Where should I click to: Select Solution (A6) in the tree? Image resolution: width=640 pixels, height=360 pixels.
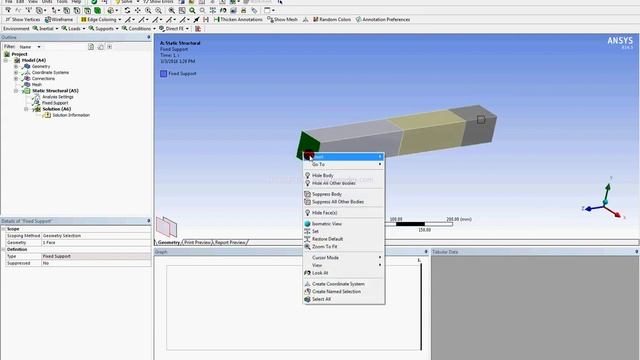(x=56, y=109)
